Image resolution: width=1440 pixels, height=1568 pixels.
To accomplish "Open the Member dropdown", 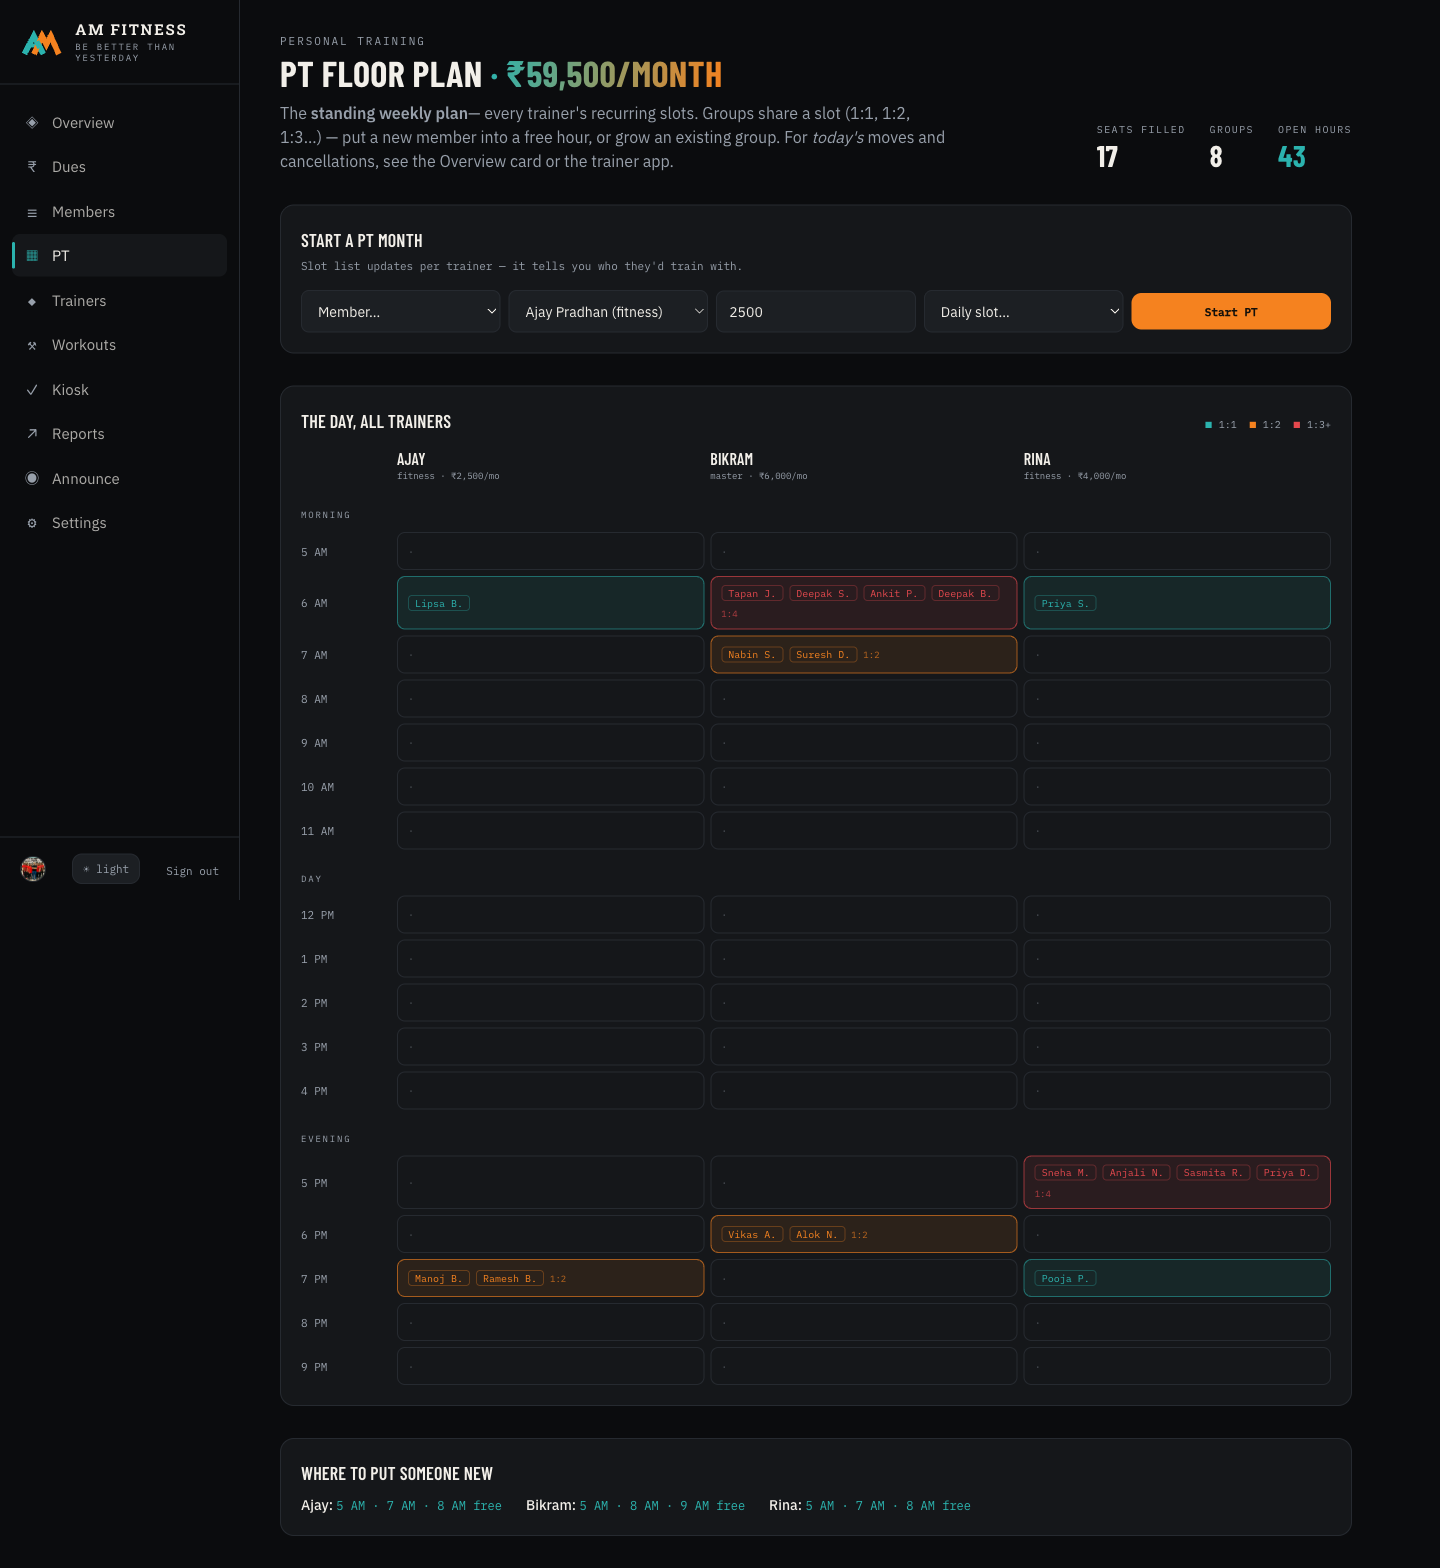I will 400,312.
